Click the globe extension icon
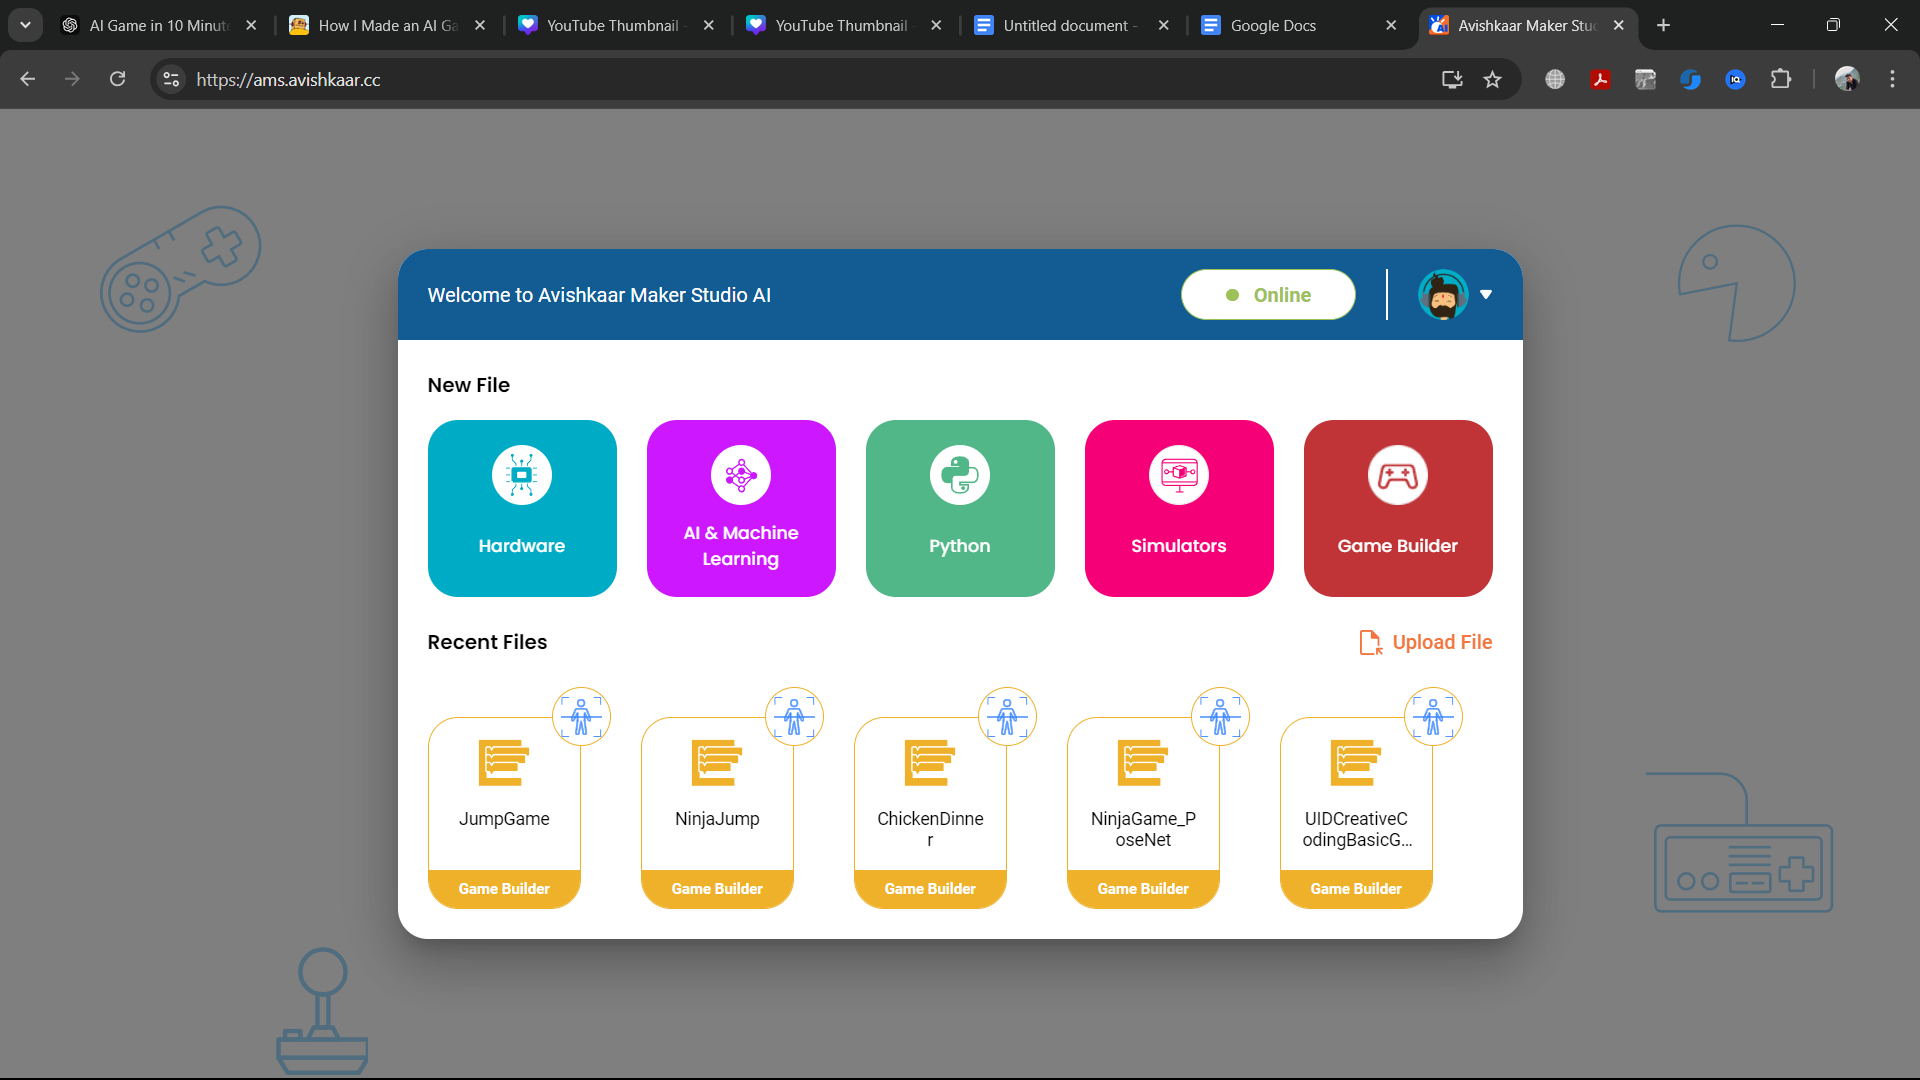Image resolution: width=1920 pixels, height=1080 pixels. click(x=1555, y=79)
